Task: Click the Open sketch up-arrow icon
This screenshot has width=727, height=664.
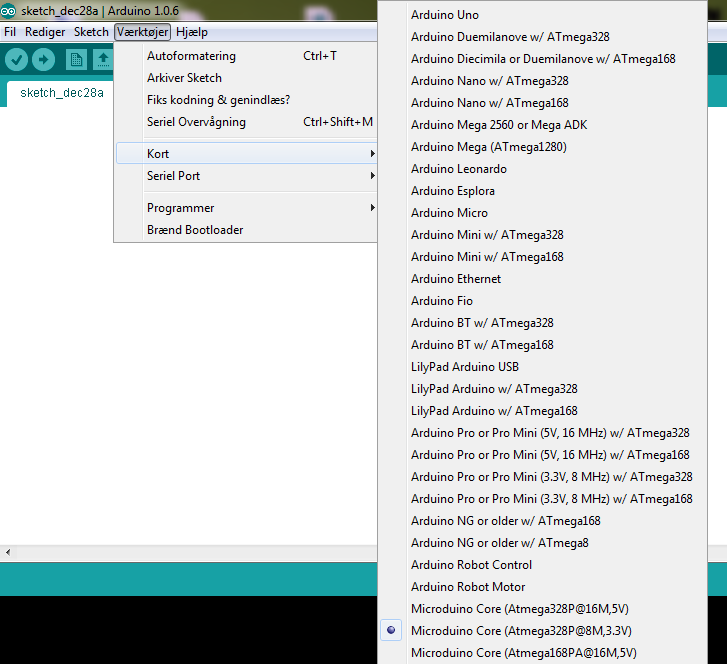Action: click(x=103, y=59)
